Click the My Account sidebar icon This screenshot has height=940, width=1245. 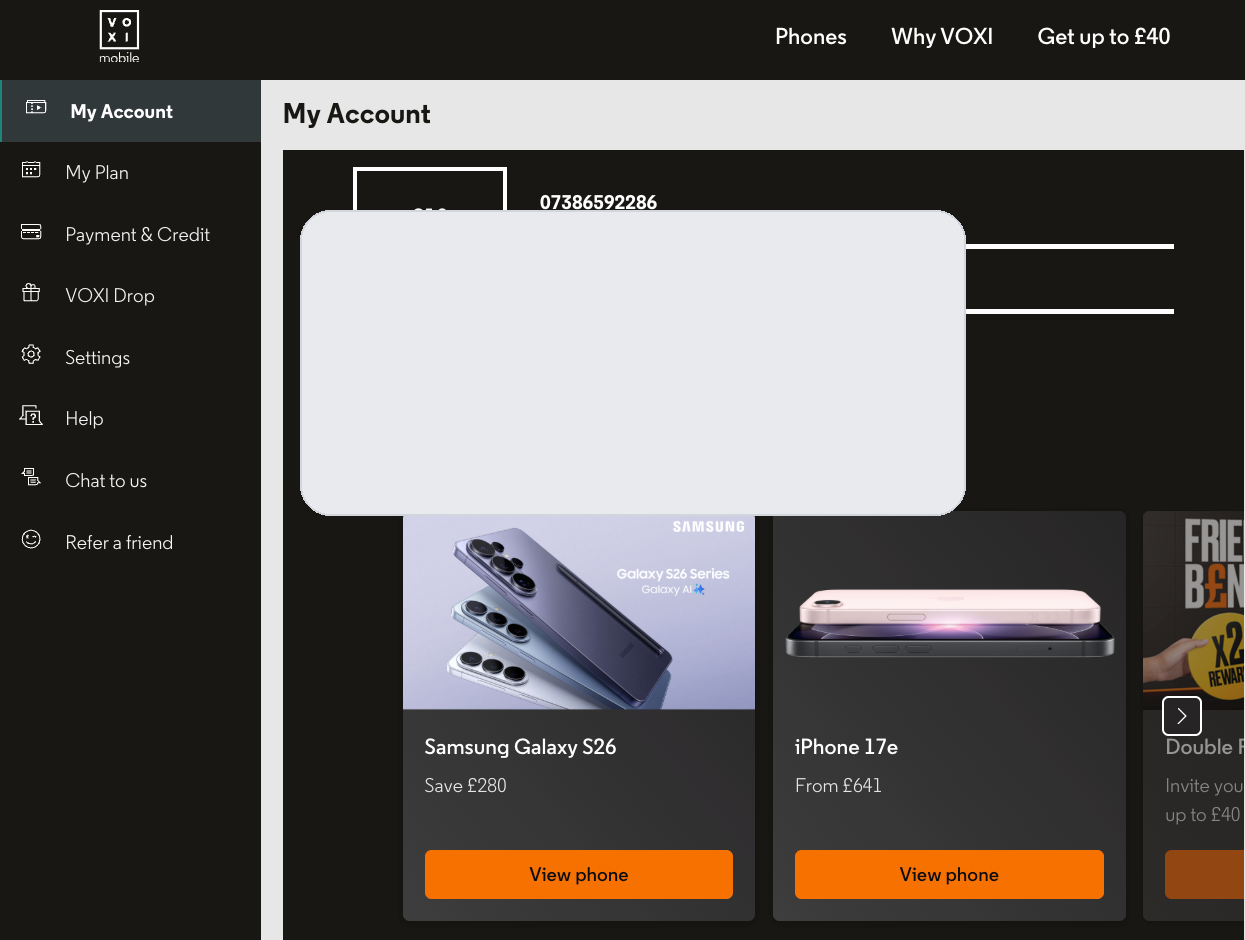pos(36,107)
